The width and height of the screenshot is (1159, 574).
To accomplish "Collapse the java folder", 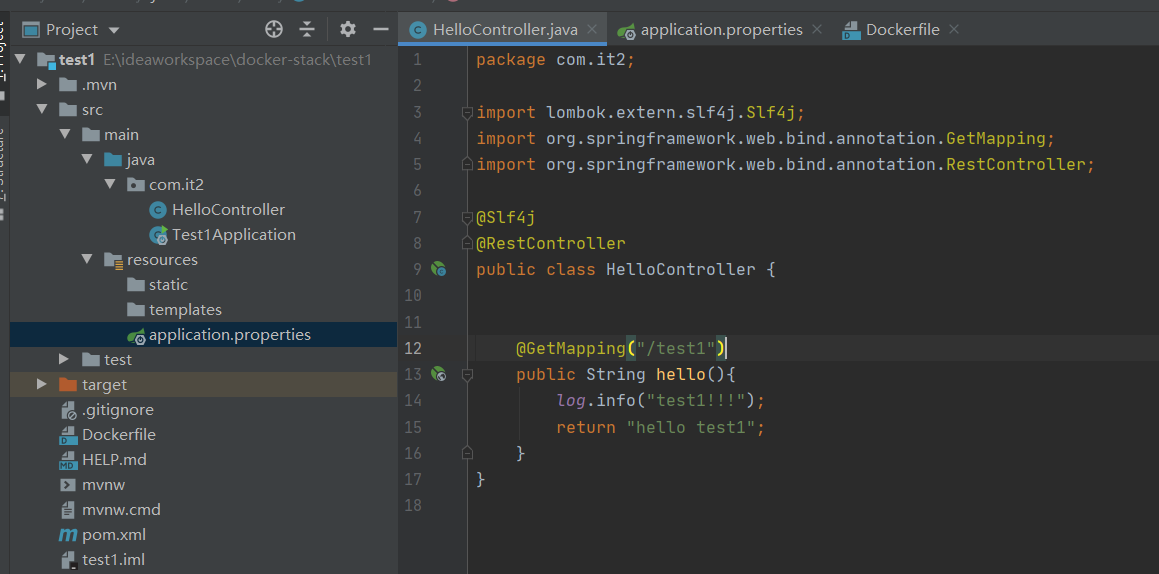I will pyautogui.click(x=87, y=160).
